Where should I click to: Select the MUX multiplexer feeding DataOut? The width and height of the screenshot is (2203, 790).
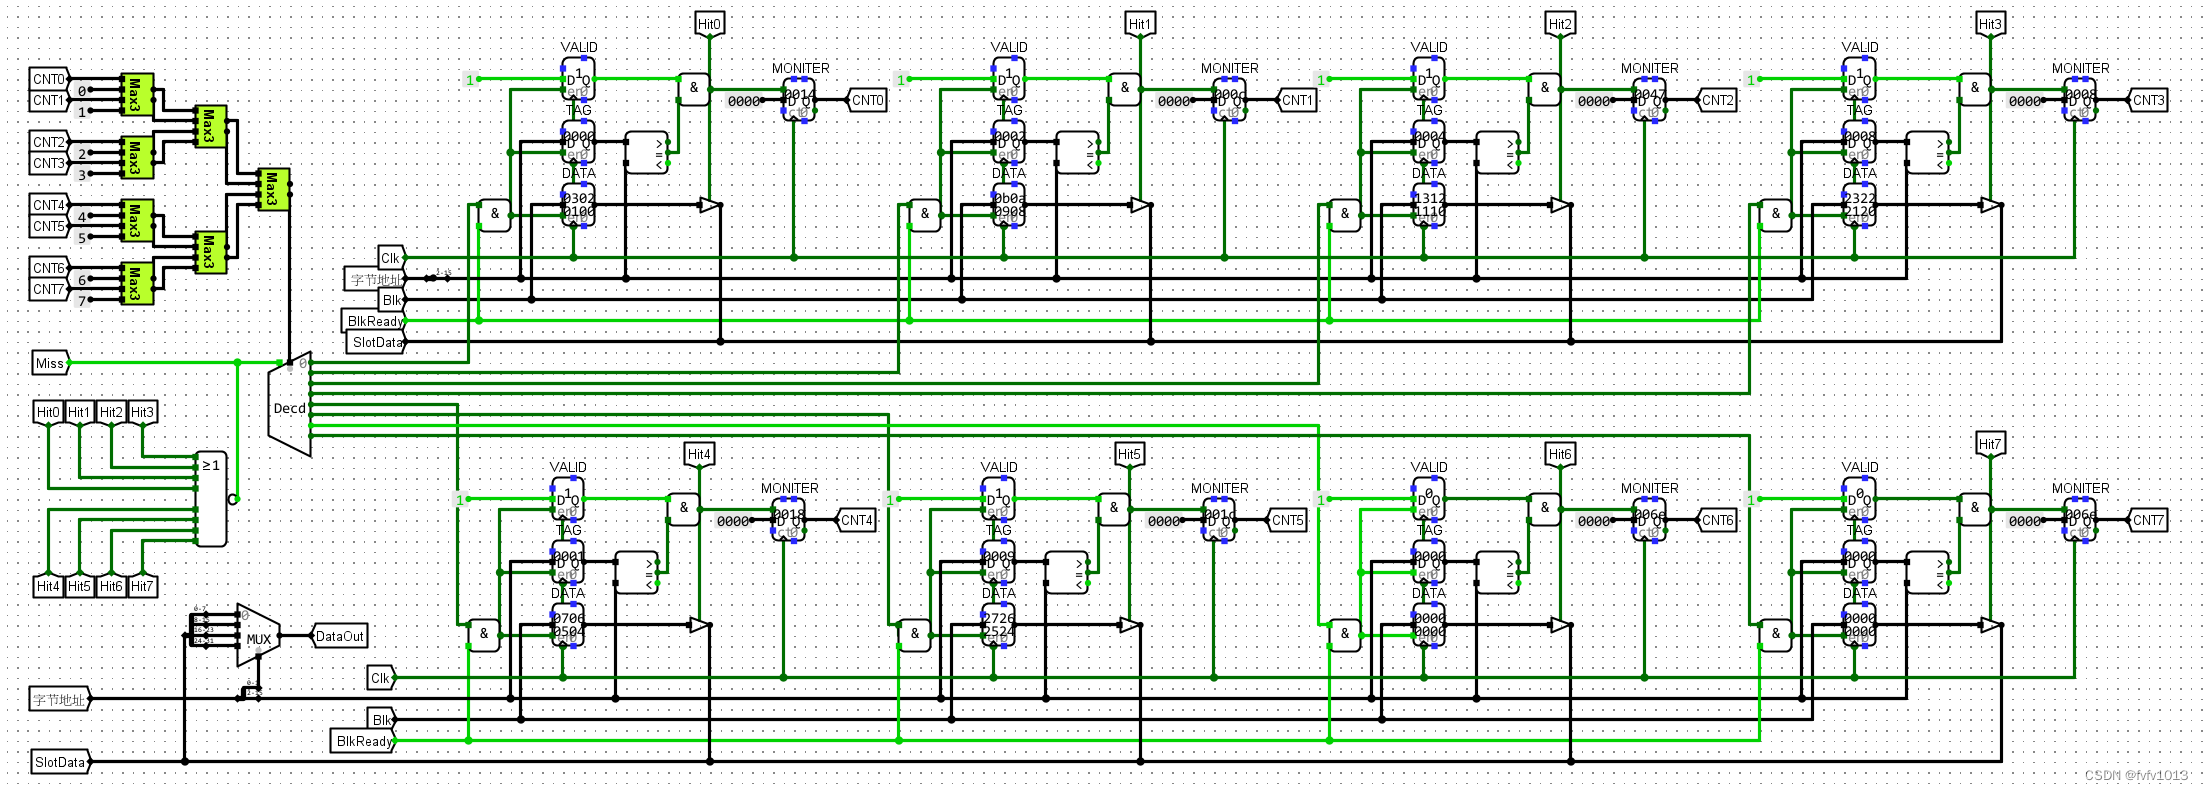coord(258,636)
